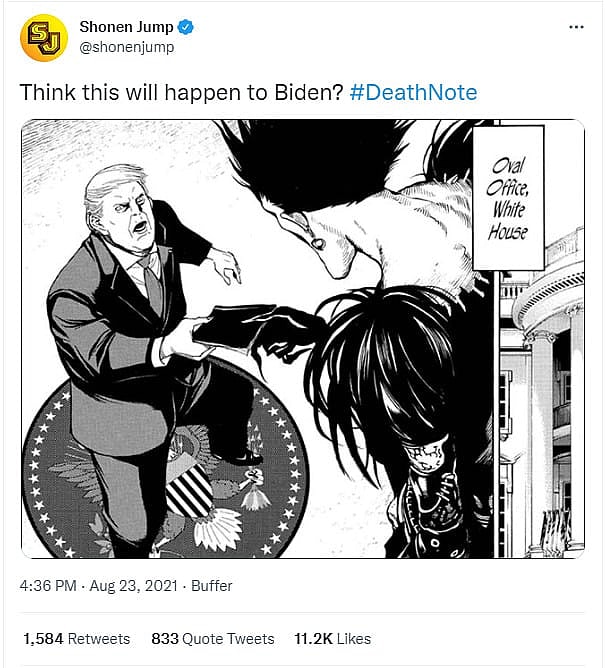Screen dimensions: 605x668
Task: Click the blue verified badge
Action: tap(186, 28)
